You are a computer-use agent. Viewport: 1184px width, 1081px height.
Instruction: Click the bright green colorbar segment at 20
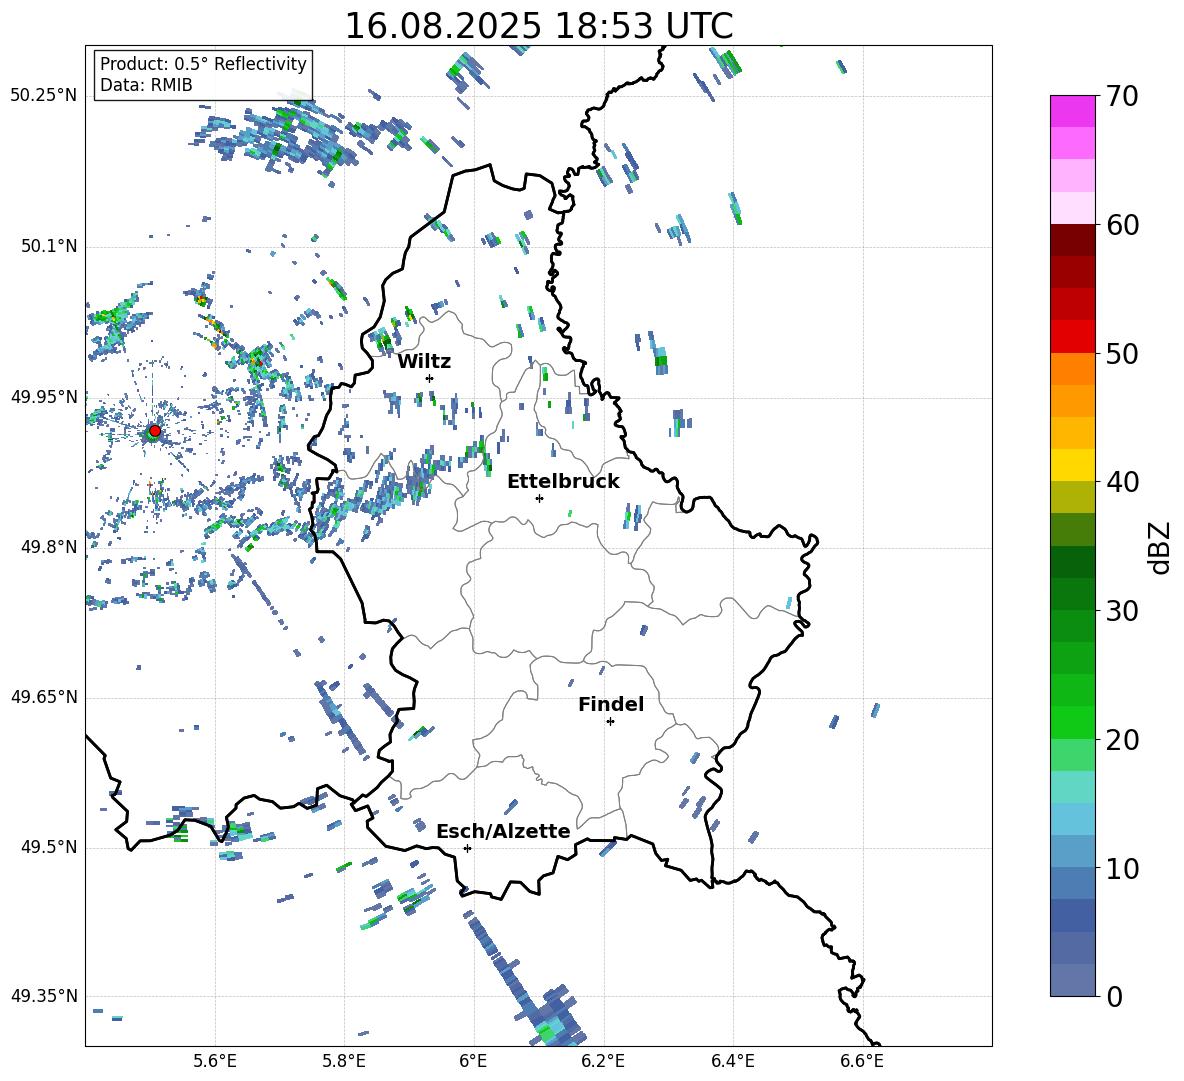coord(1073,722)
